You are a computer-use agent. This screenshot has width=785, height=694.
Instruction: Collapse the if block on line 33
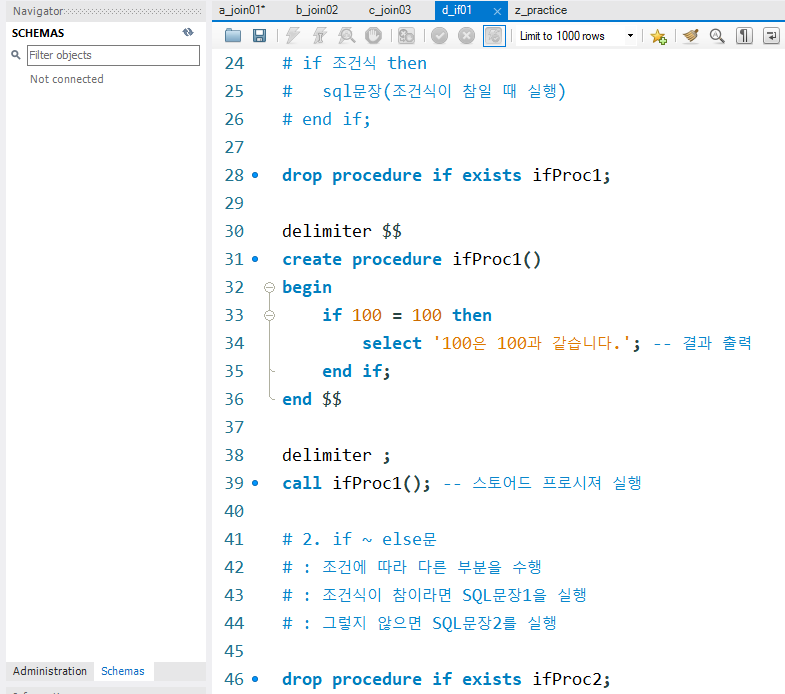click(x=269, y=315)
